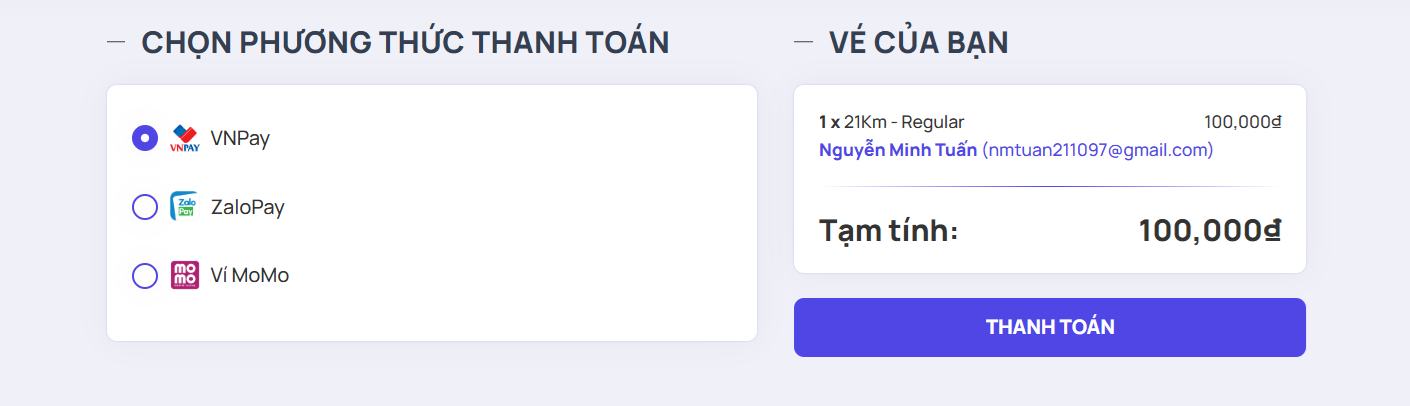
Task: Choose the ZaloPay radio button
Action: (x=145, y=207)
